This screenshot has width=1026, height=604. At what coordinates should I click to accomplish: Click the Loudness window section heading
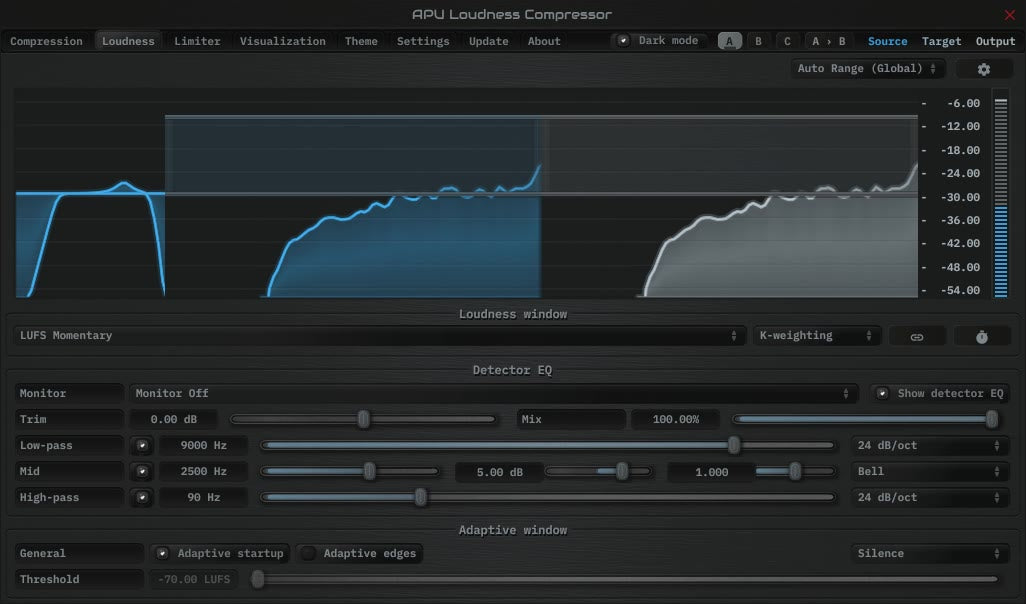(512, 314)
